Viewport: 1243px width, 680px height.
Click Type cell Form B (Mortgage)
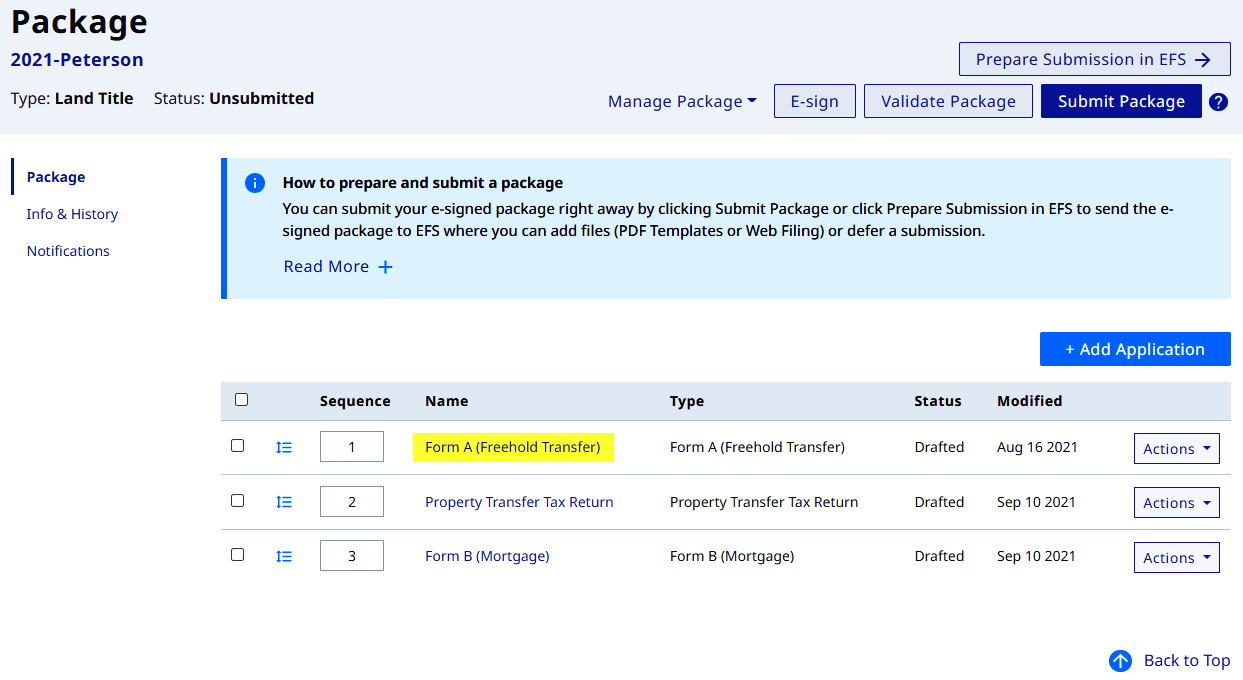coord(732,556)
